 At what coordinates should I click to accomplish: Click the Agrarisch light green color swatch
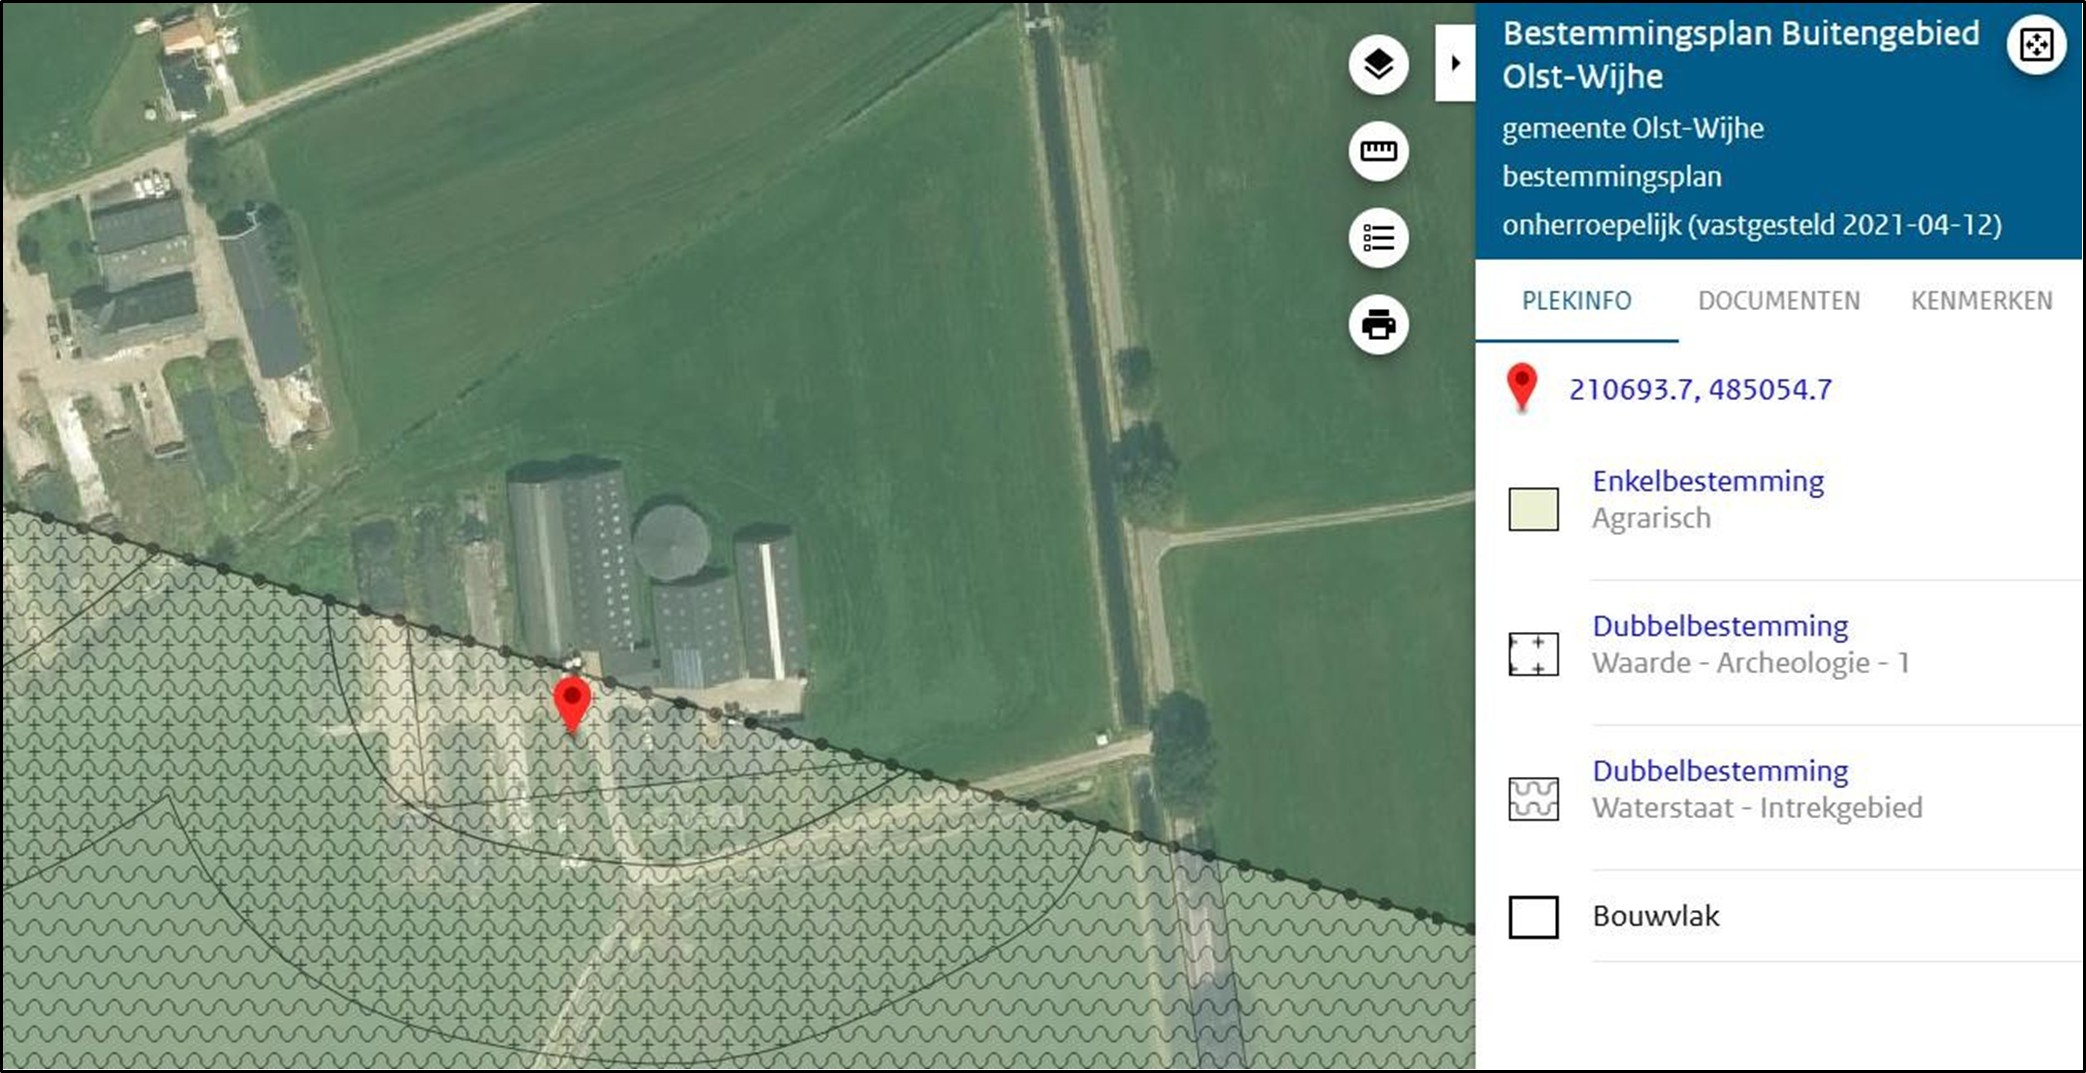click(x=1533, y=509)
